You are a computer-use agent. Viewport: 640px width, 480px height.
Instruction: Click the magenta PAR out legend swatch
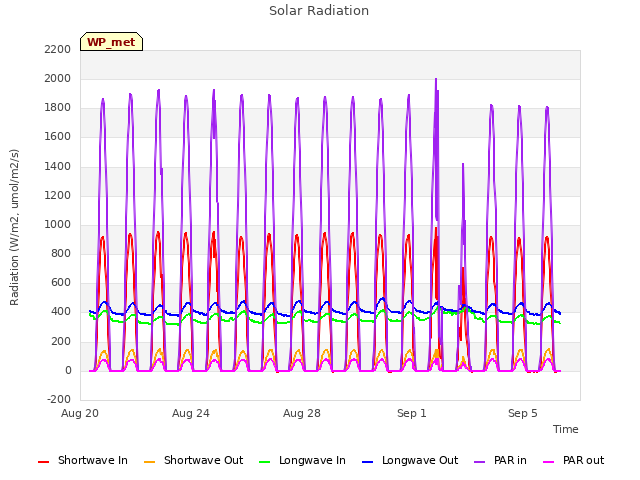pos(549,462)
